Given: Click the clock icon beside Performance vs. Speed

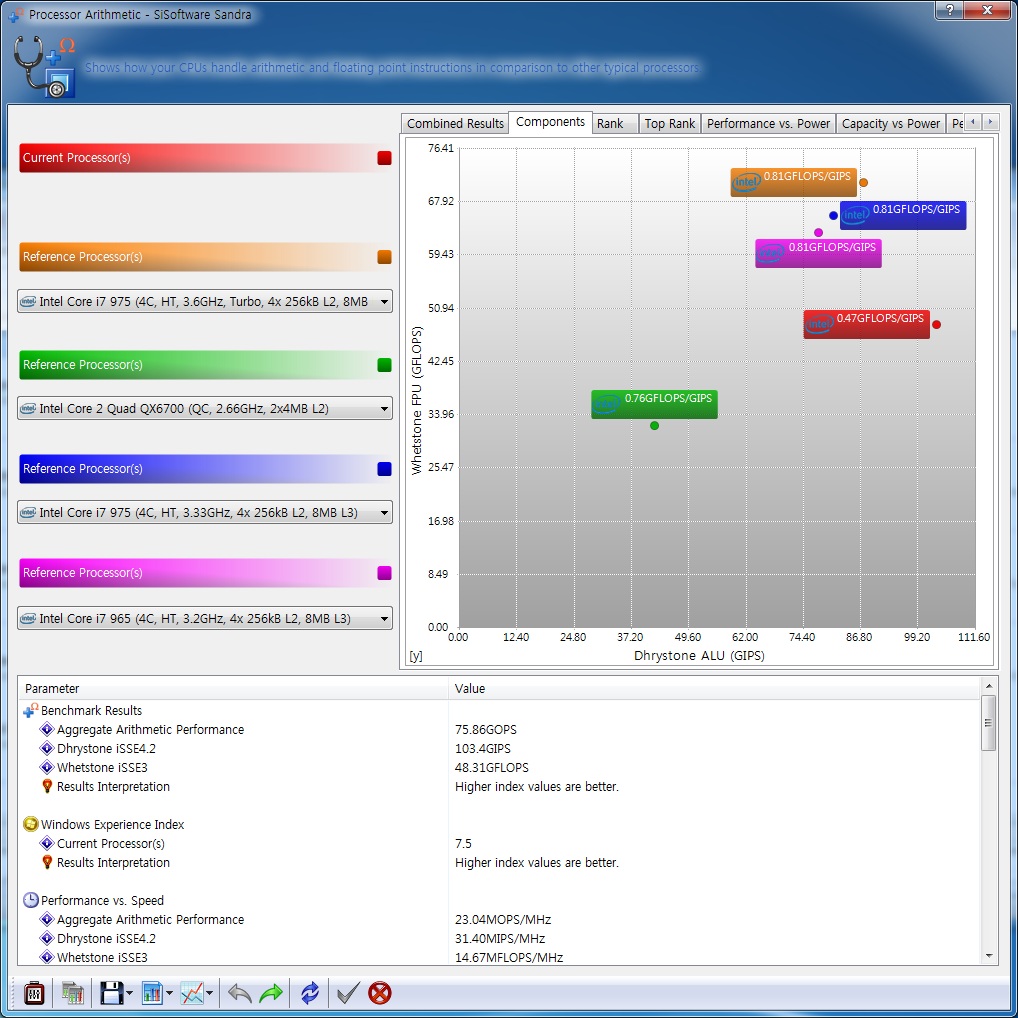Looking at the screenshot, I should 31,900.
